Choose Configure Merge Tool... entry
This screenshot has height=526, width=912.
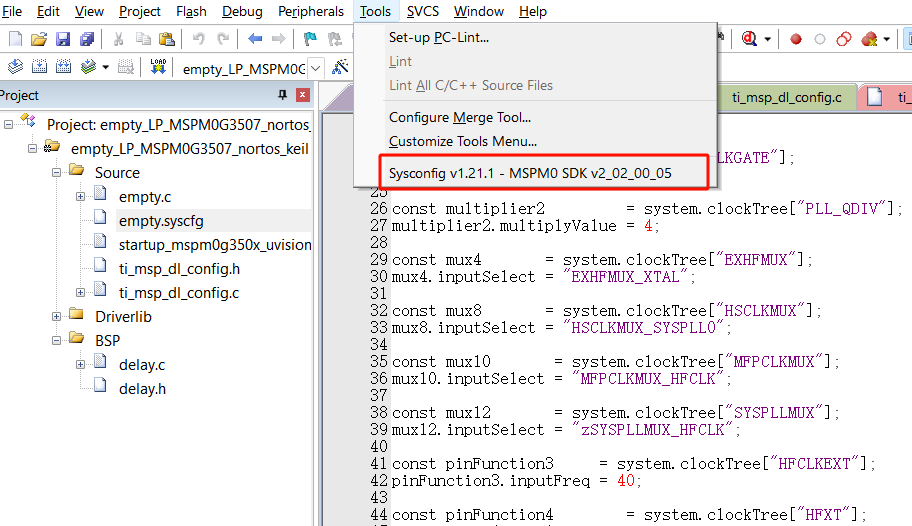click(x=535, y=117)
